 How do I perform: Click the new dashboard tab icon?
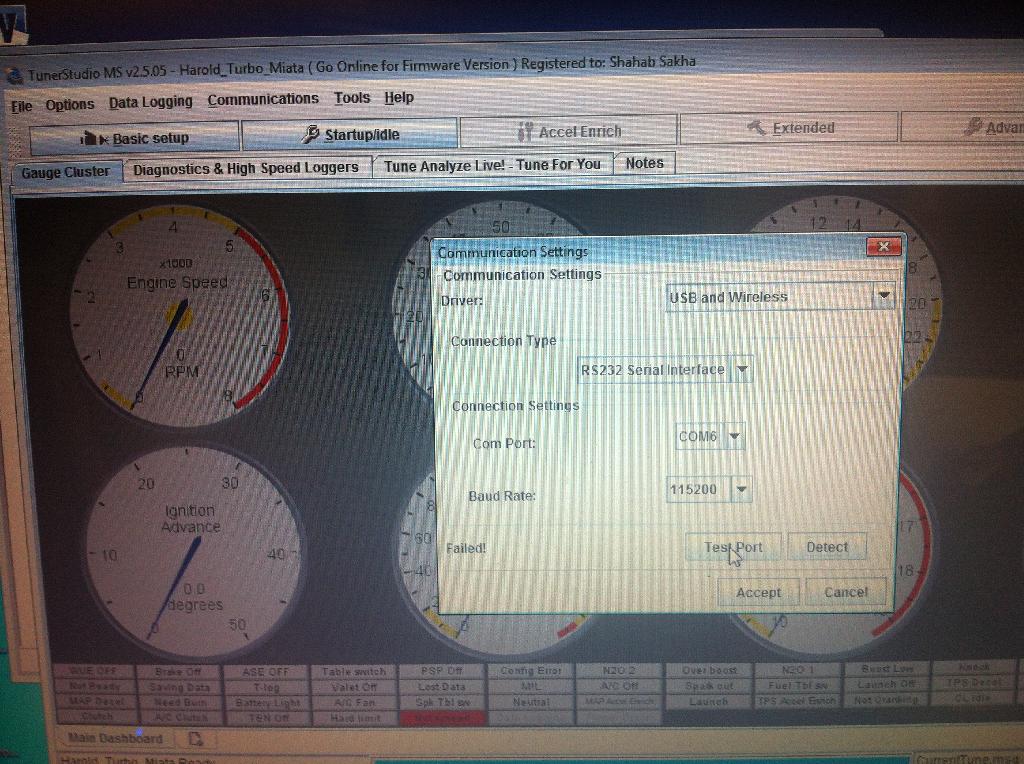[x=195, y=739]
